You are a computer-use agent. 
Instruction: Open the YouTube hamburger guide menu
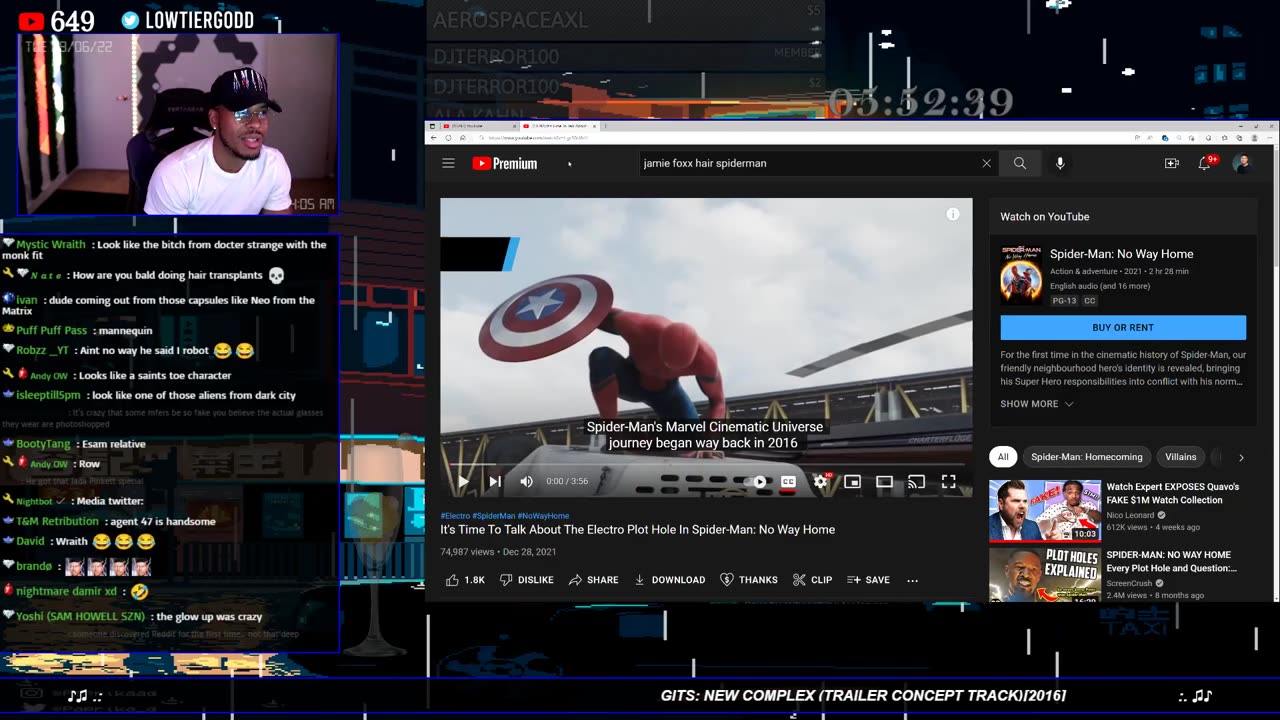[x=448, y=163]
